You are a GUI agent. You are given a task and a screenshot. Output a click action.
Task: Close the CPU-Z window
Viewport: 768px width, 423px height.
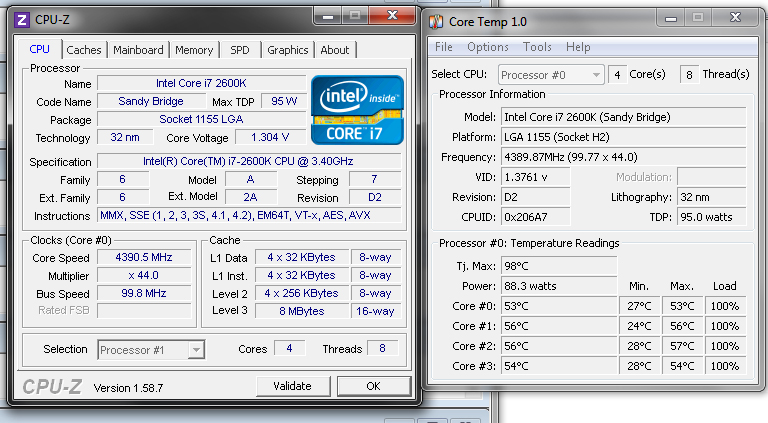point(392,16)
